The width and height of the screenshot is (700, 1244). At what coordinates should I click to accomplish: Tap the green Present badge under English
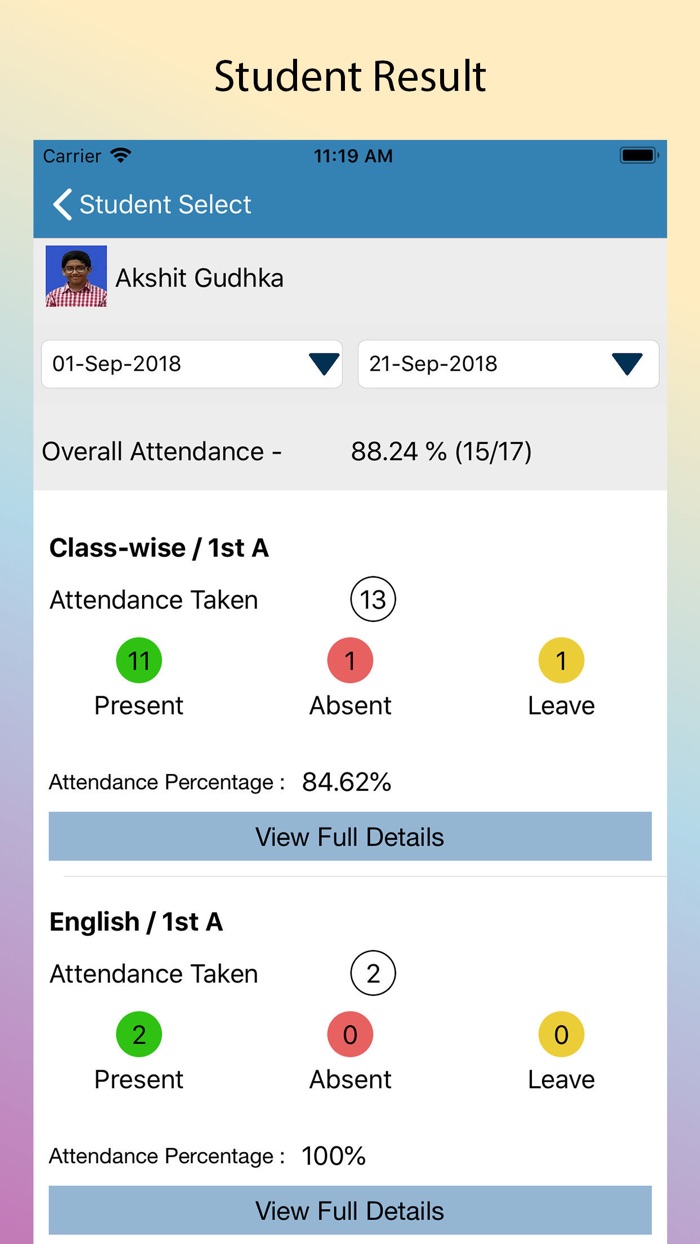point(139,1035)
